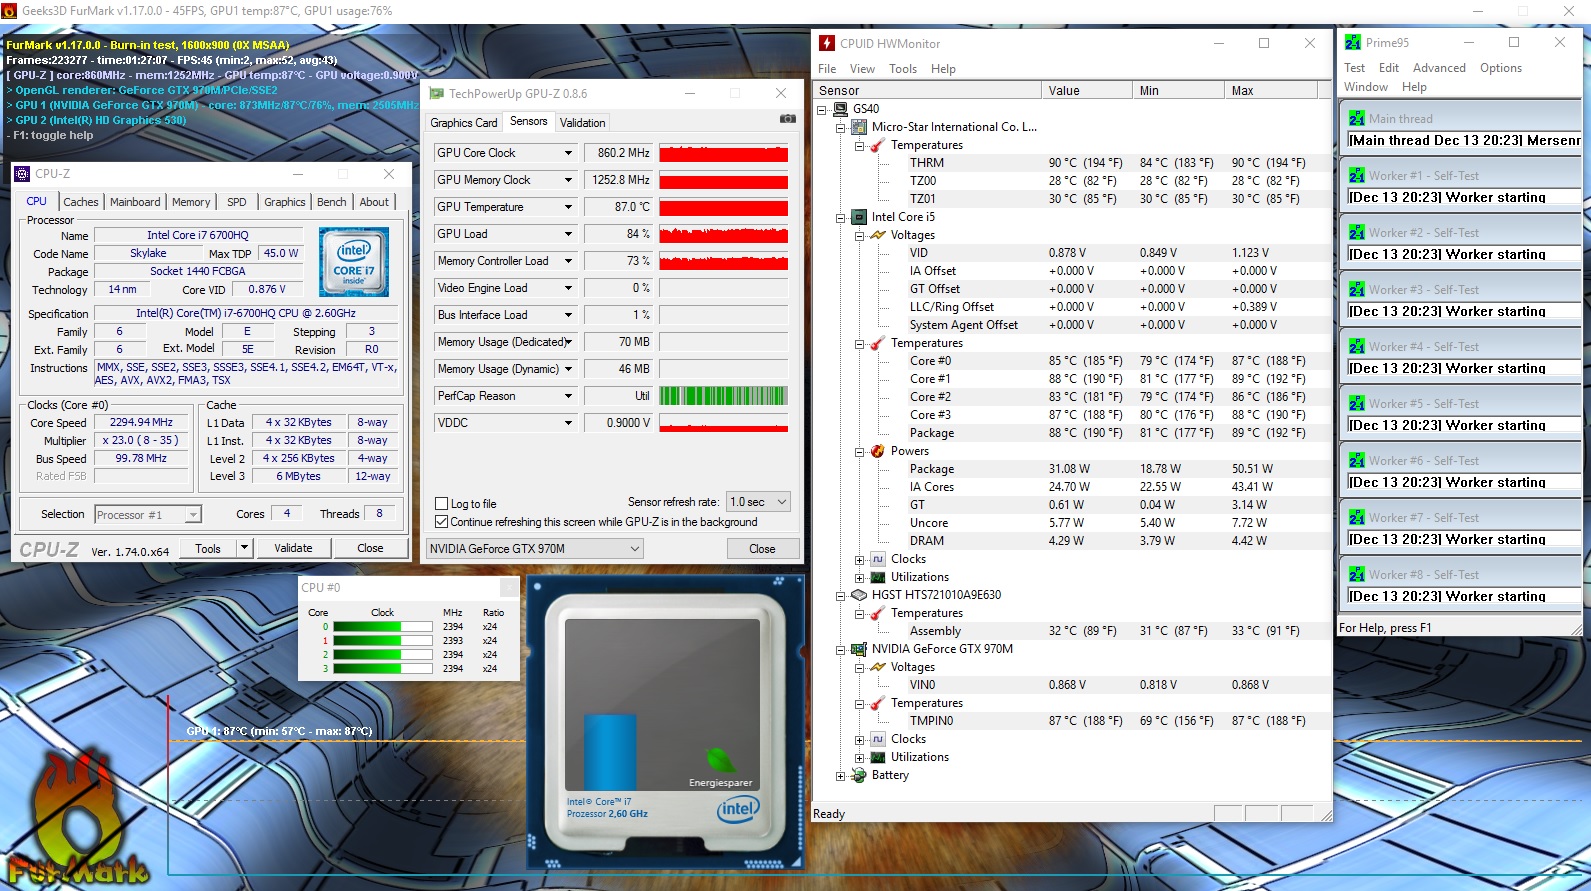1591x891 pixels.
Task: Open the GPU Core Clock sensor dropdown
Action: (568, 153)
